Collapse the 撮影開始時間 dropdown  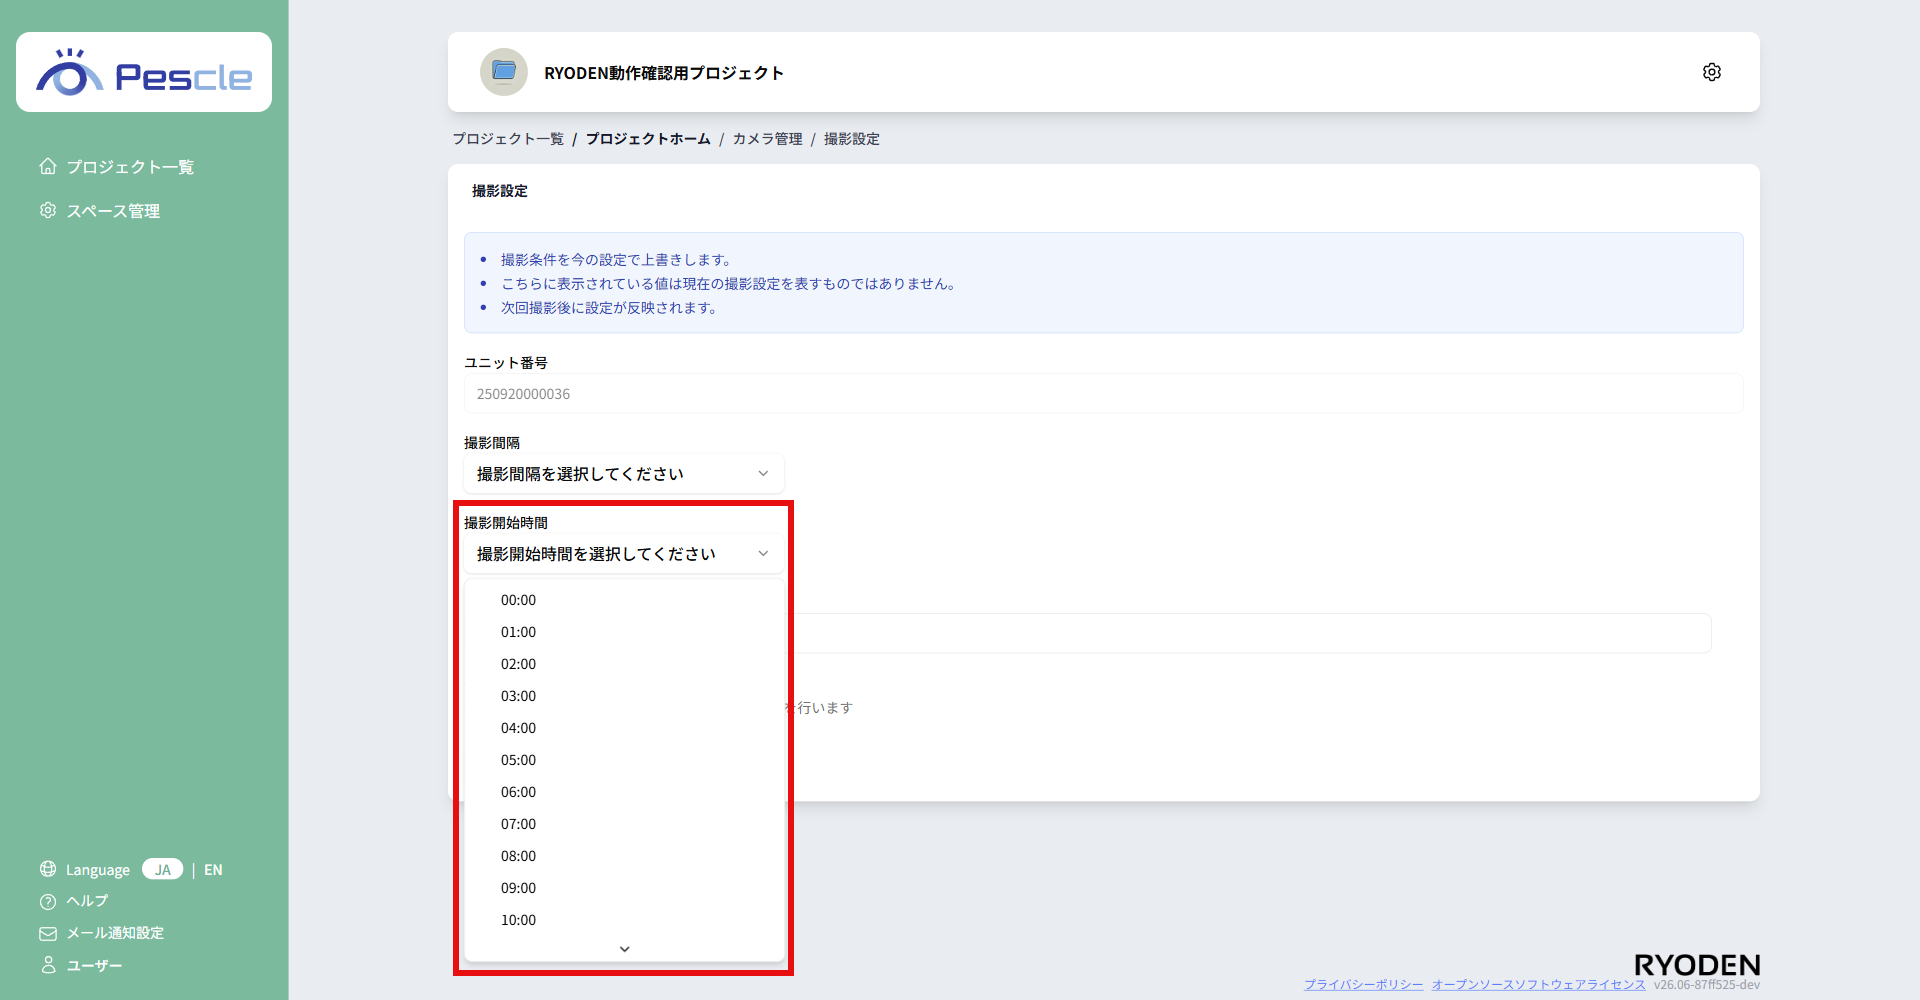click(x=624, y=553)
